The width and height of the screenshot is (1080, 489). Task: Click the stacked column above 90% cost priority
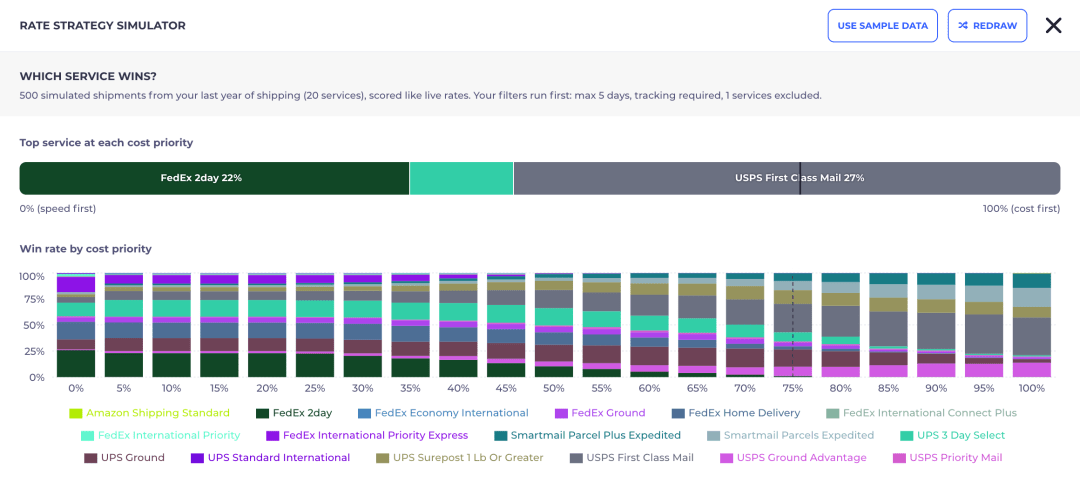pos(935,325)
